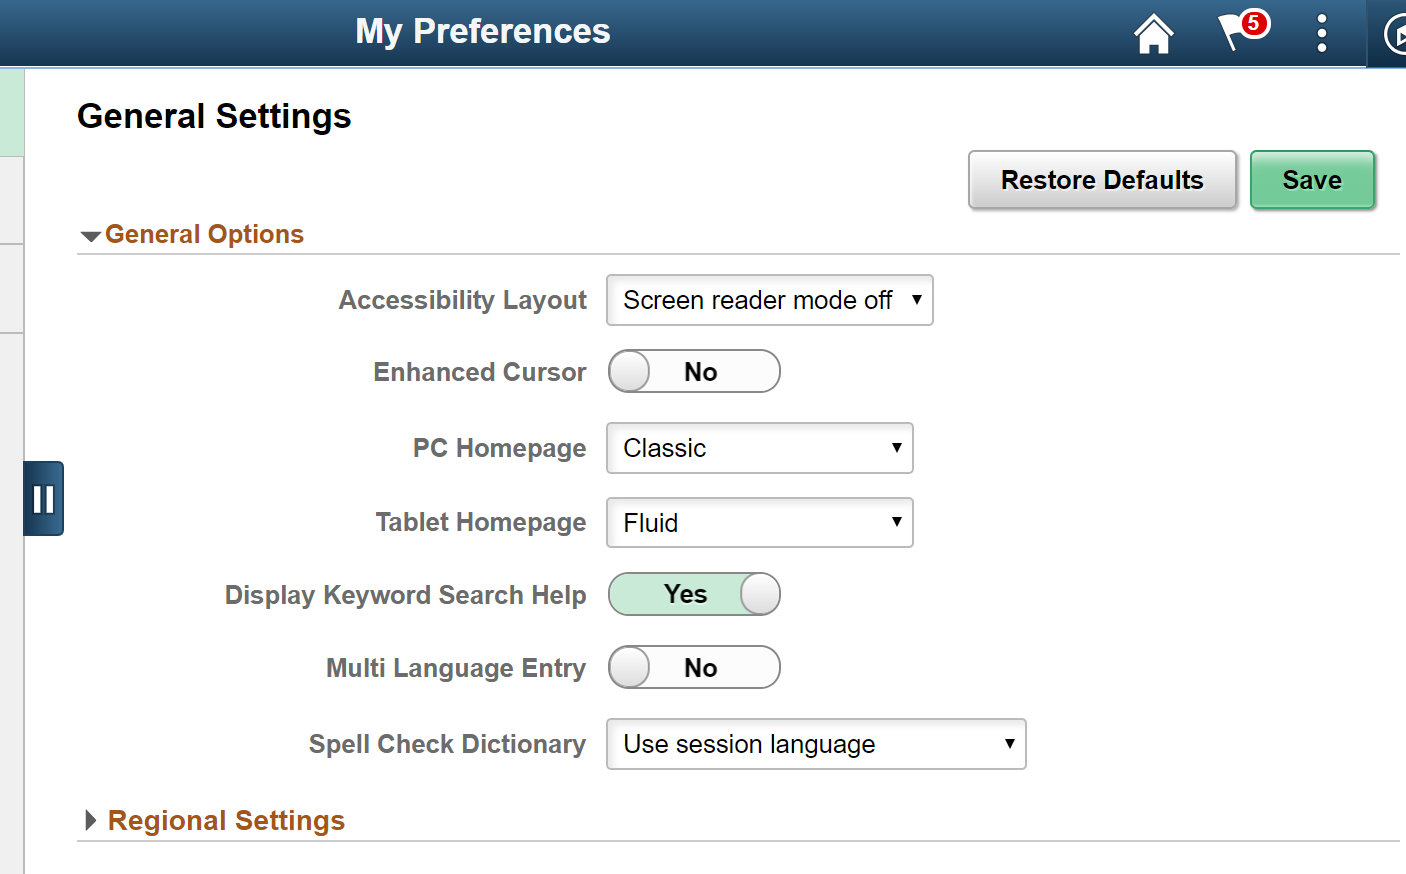1406x874 pixels.
Task: Click the NavBar icon in the top-right corner
Action: tap(1396, 33)
